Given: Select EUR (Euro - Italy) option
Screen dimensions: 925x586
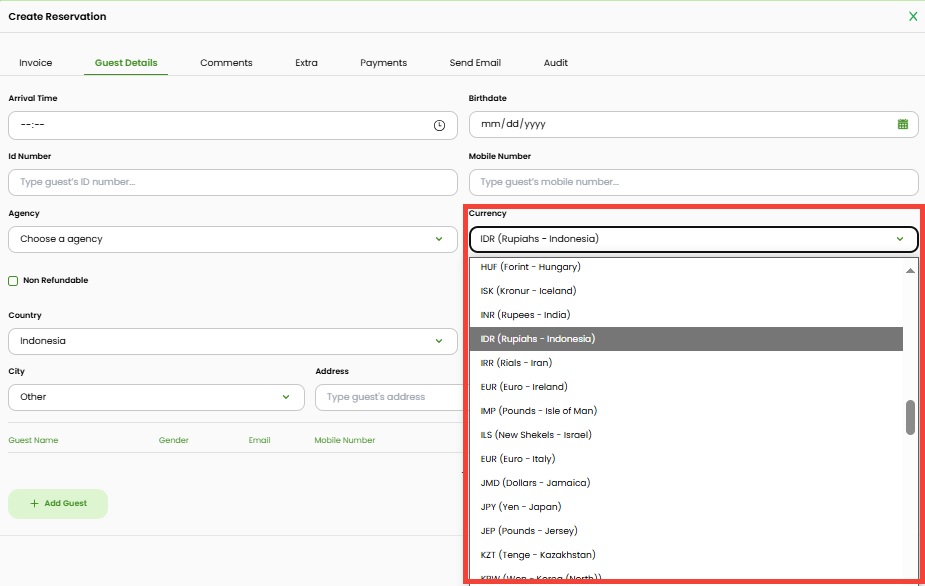Looking at the screenshot, I should pos(686,459).
